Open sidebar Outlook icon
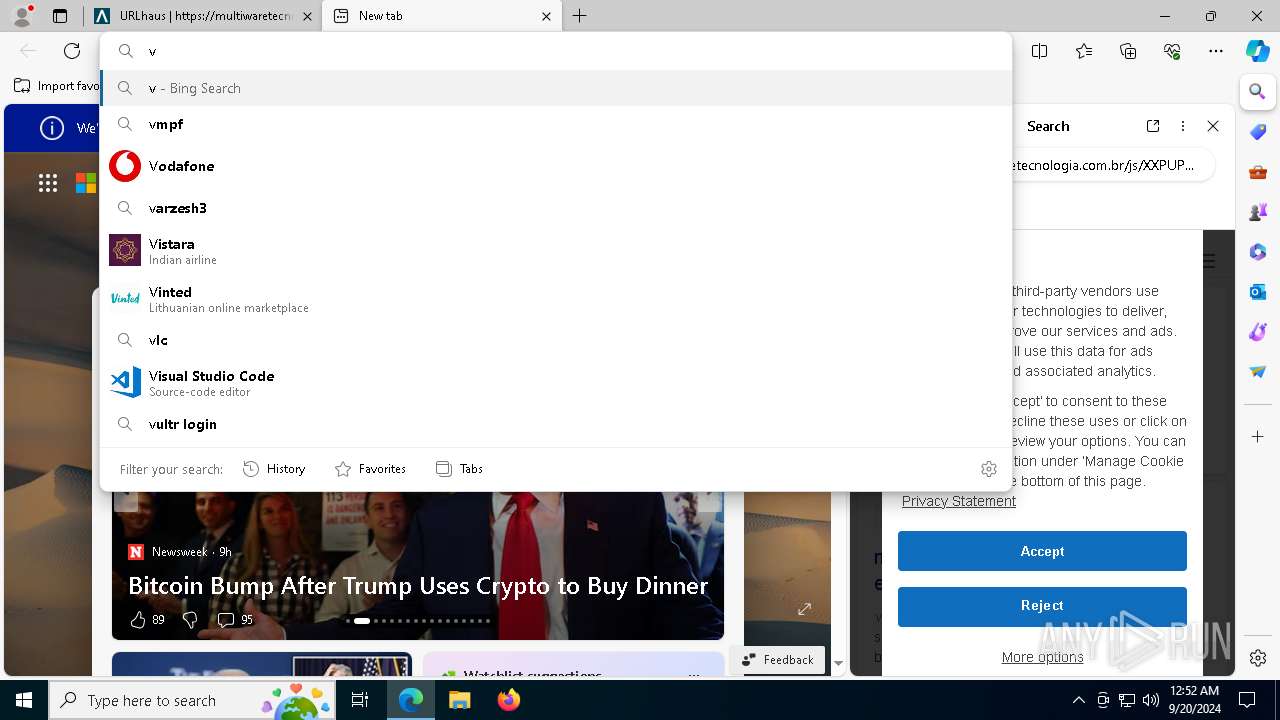This screenshot has height=720, width=1280. (1258, 292)
